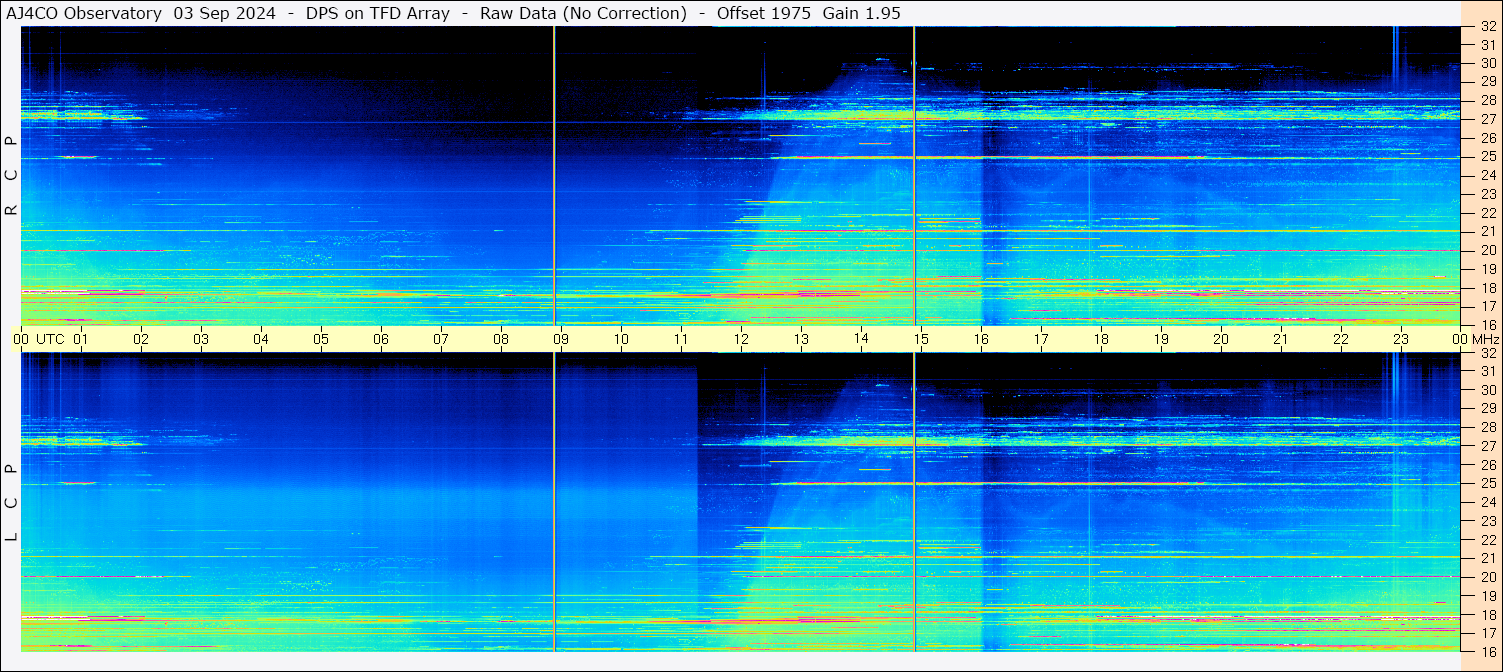Click the "Gain 1.95" value in header
Viewport: 1503px width, 672px height.
tap(861, 13)
